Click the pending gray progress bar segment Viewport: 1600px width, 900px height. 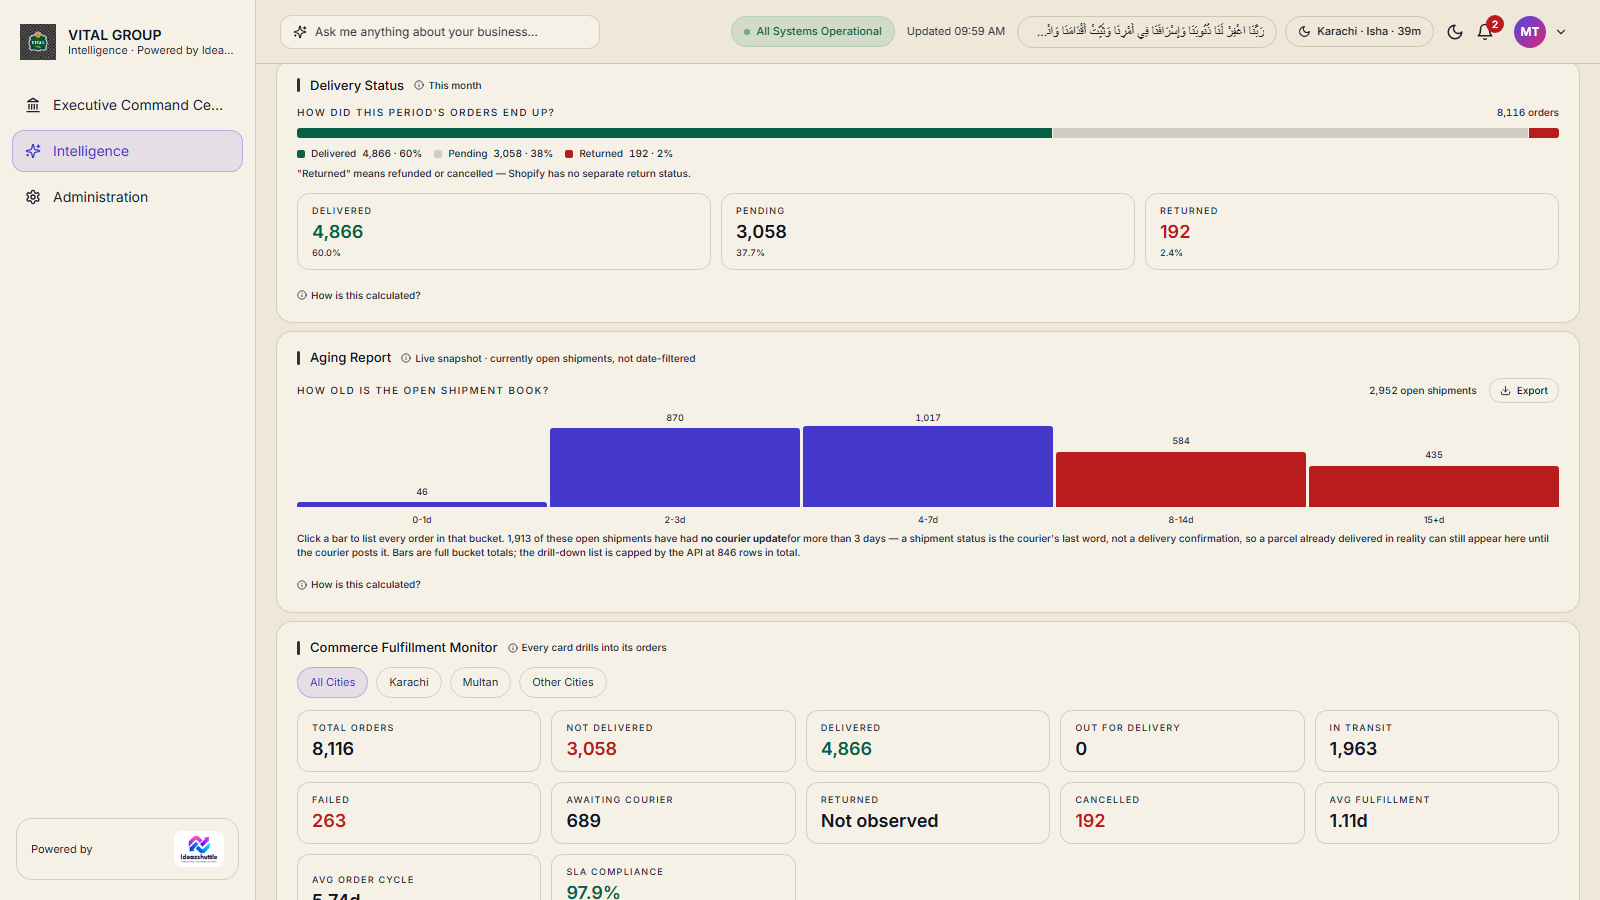1290,133
